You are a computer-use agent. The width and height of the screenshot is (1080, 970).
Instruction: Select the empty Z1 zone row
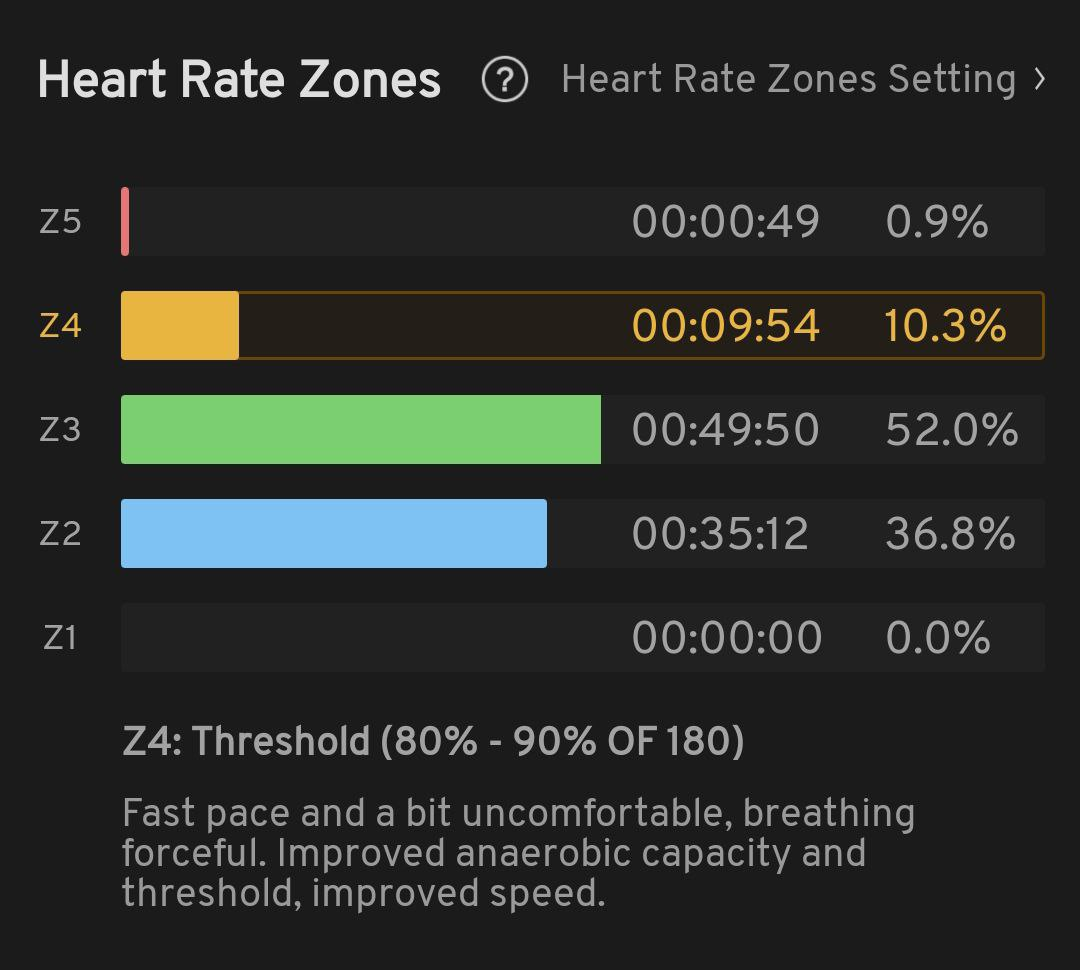point(582,637)
